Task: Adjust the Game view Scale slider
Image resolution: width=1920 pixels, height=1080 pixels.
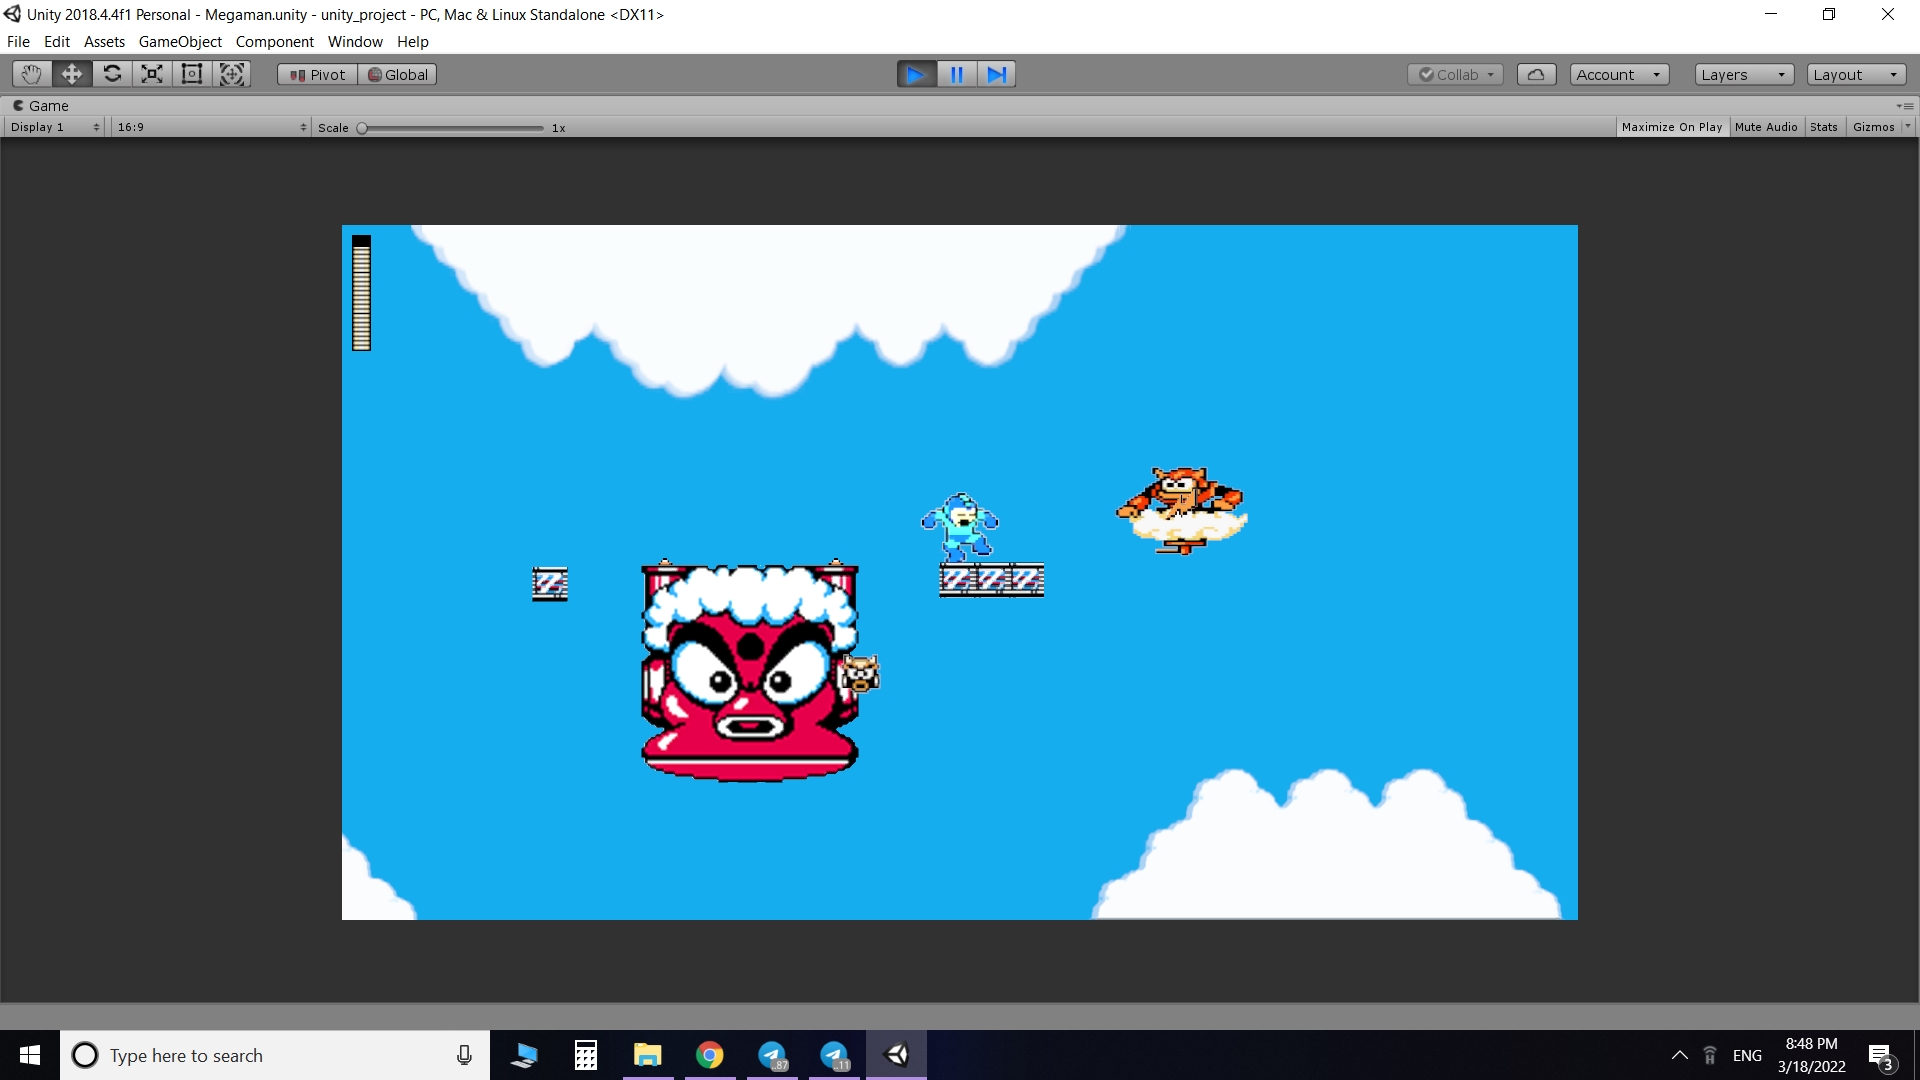Action: tap(453, 128)
